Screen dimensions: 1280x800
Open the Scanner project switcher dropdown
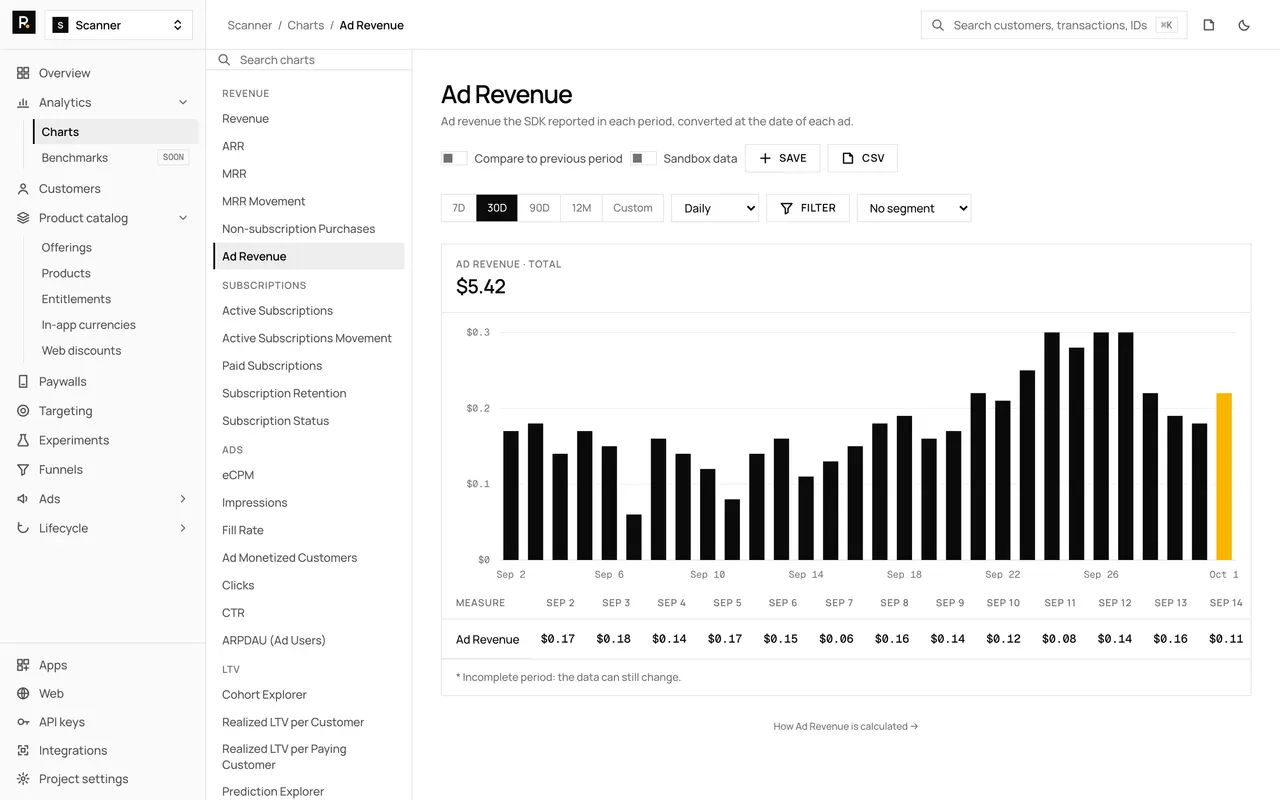[x=119, y=25]
